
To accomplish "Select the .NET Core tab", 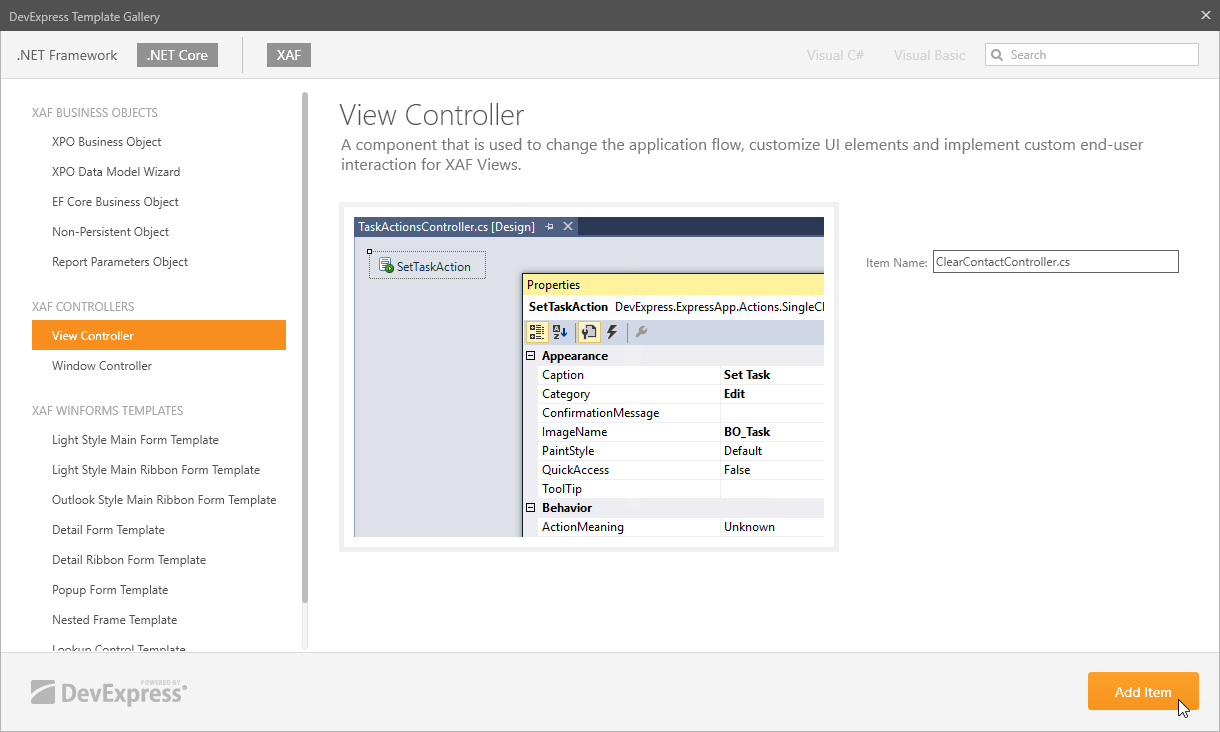I will coord(177,55).
